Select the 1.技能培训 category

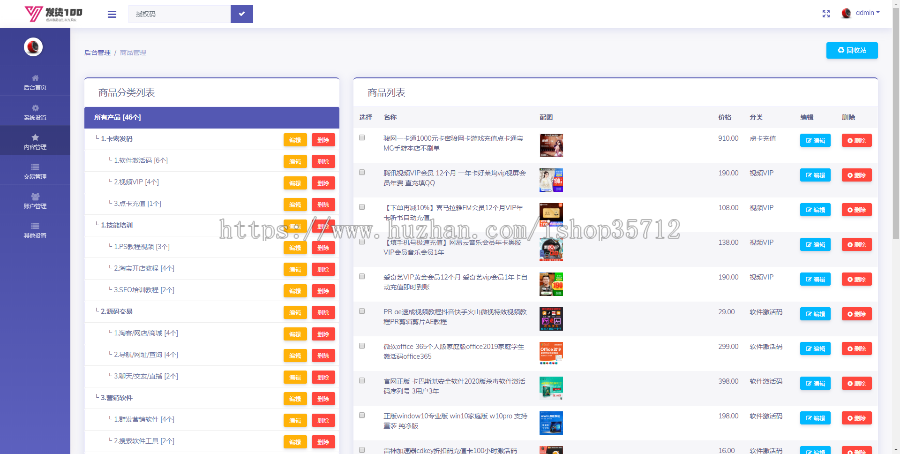[117, 225]
